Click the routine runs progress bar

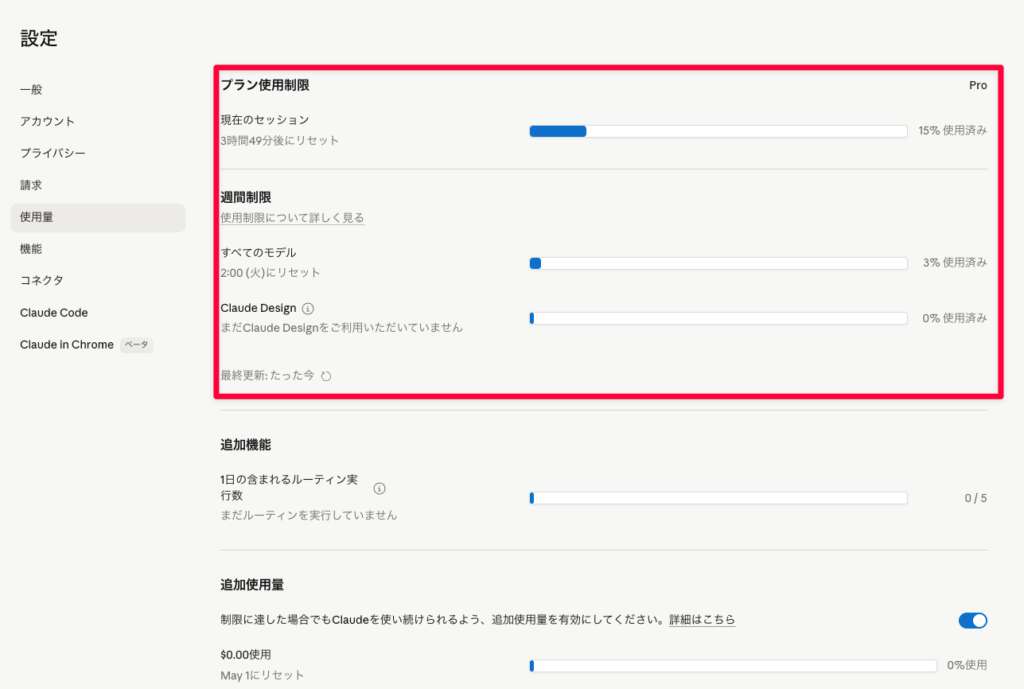718,498
